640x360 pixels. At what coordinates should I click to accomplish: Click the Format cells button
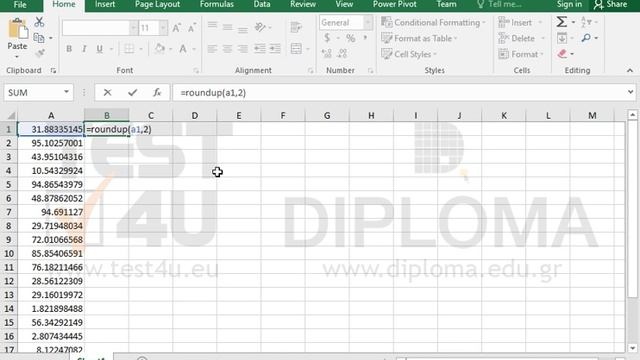521,54
